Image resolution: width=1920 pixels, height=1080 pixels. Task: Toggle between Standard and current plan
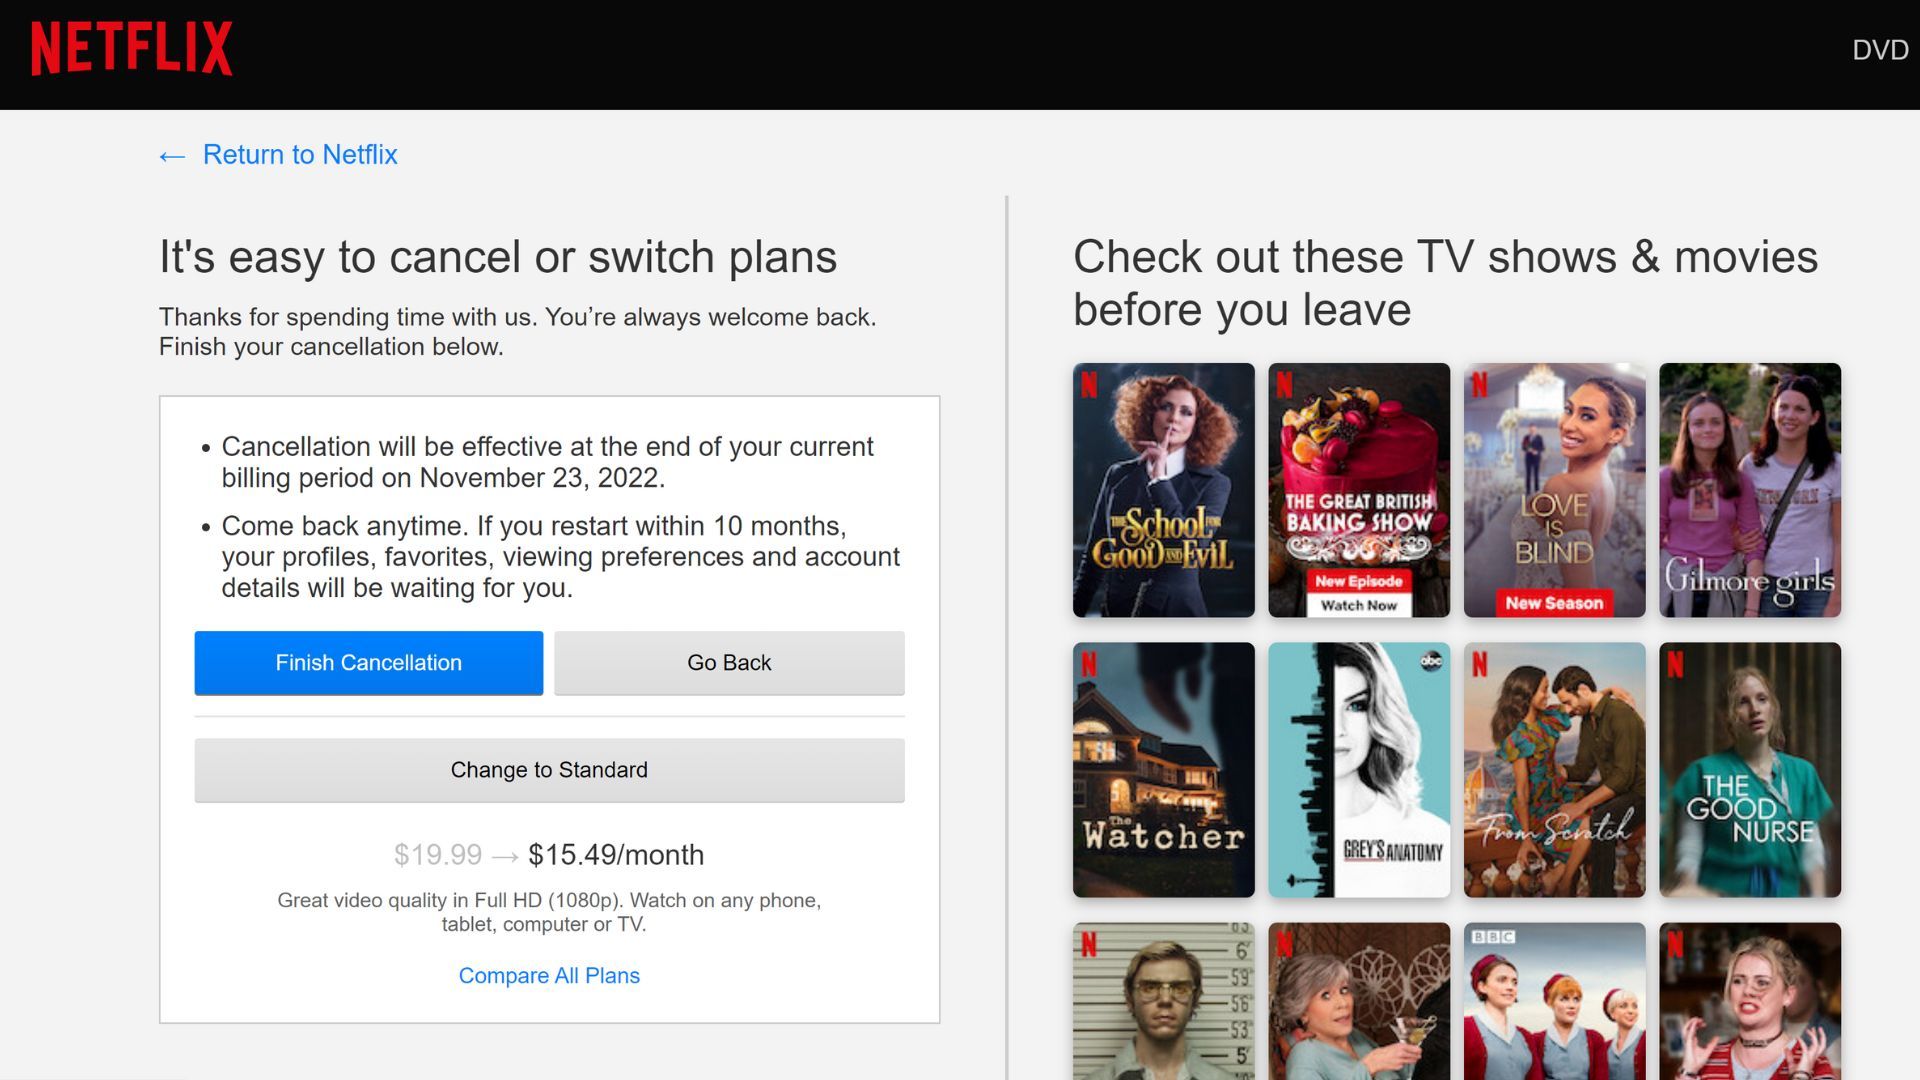(549, 769)
